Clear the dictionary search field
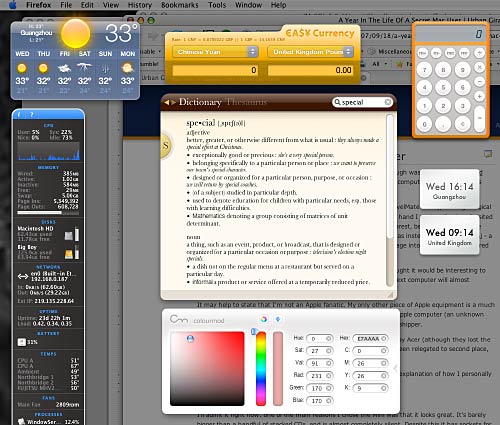The width and height of the screenshot is (500, 425). (388, 102)
